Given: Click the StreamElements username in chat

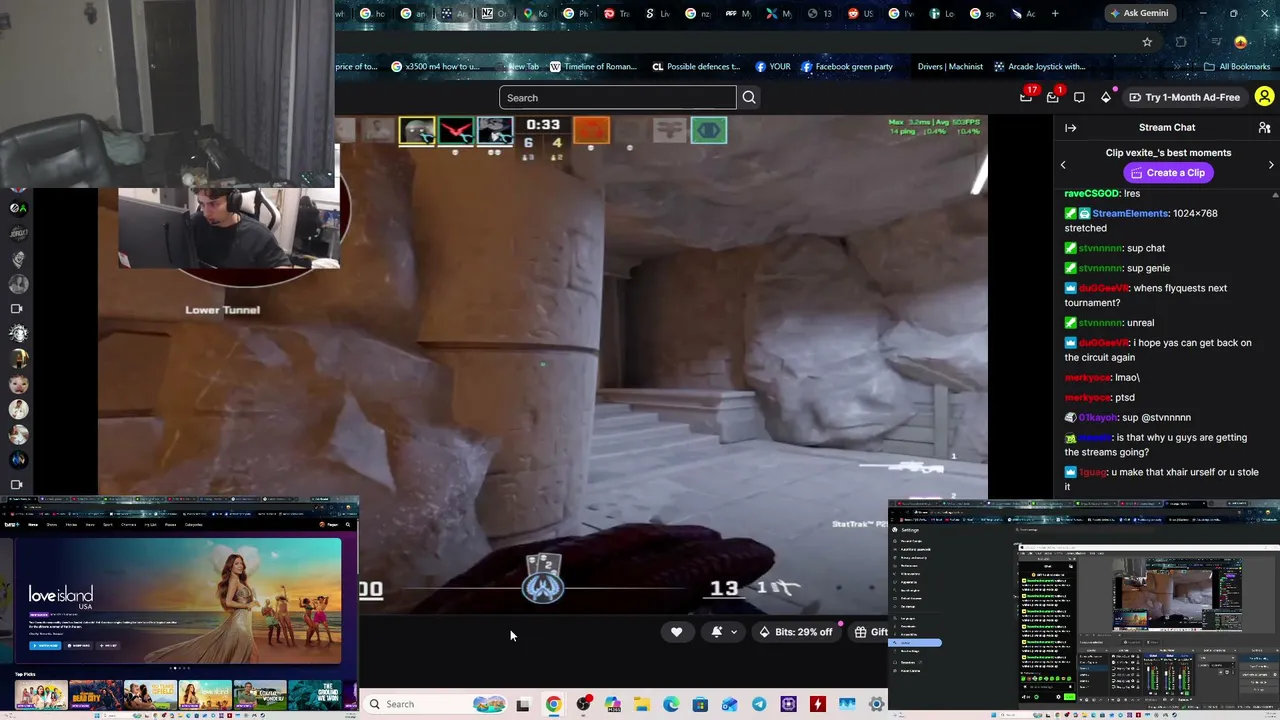Looking at the screenshot, I should 1130,213.
